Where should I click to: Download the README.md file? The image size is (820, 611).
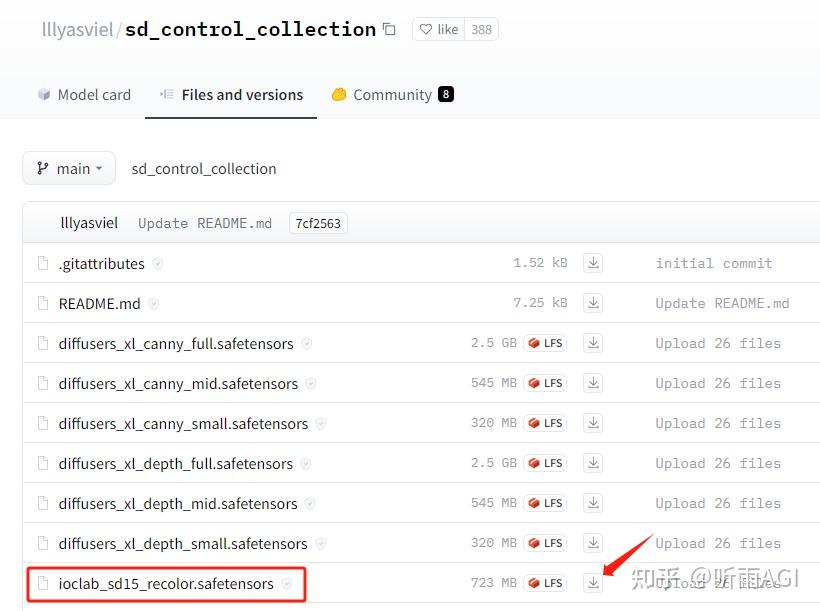(593, 303)
